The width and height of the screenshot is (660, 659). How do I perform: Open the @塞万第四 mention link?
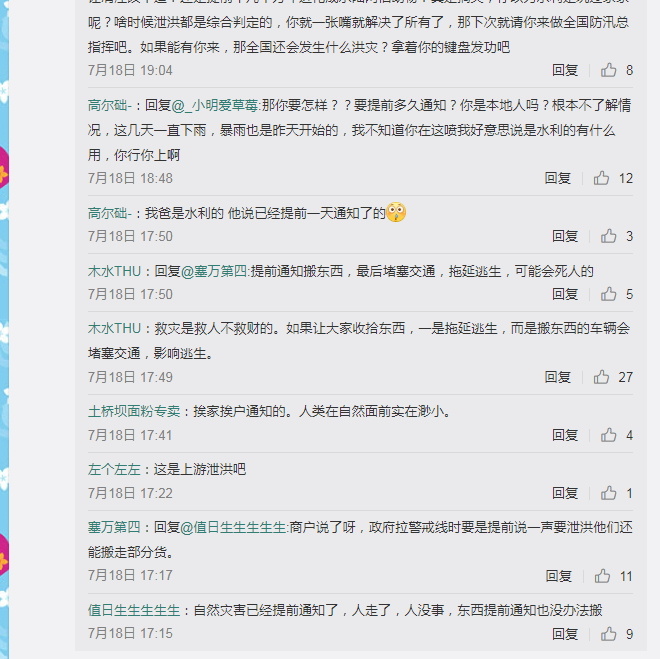coord(214,271)
